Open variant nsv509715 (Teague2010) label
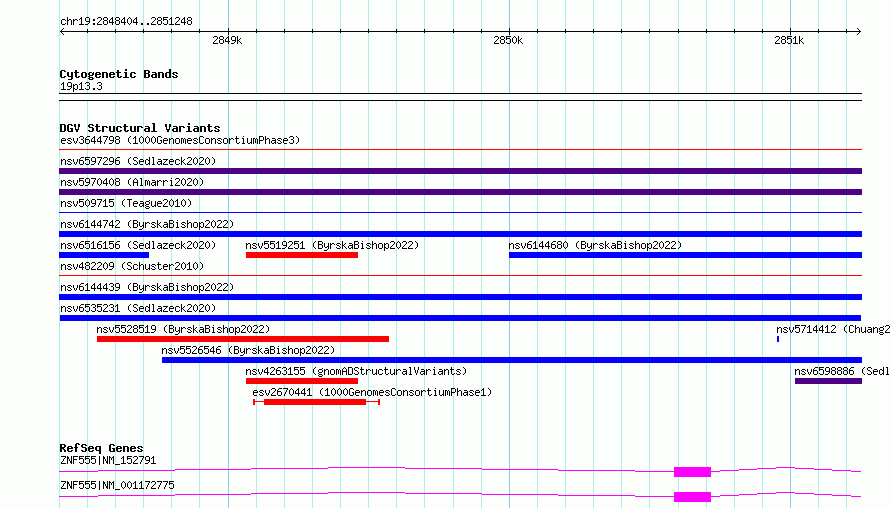The height and width of the screenshot is (508, 890). (x=126, y=203)
